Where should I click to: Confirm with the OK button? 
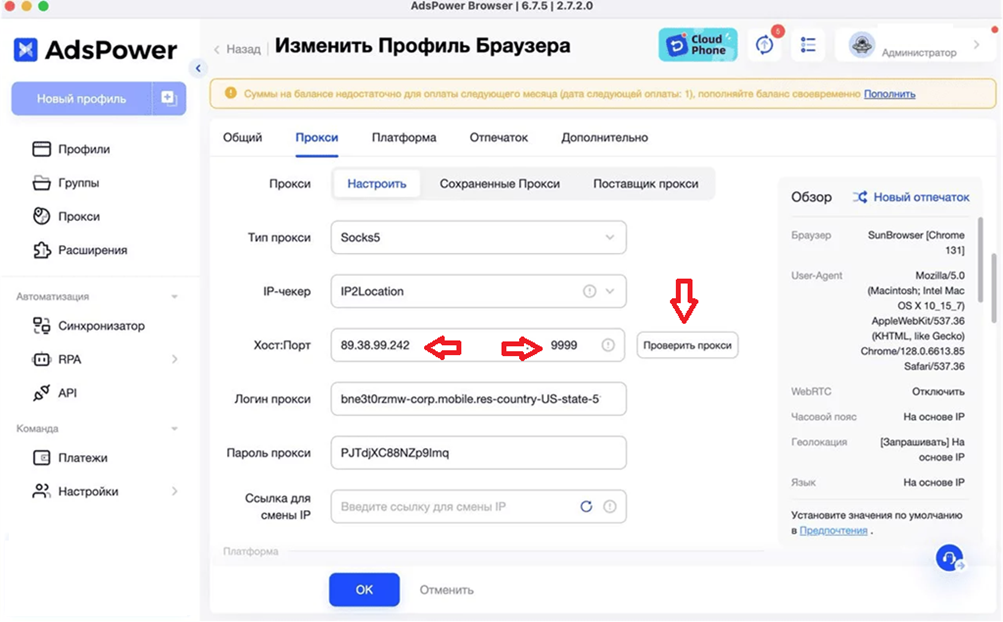(365, 589)
